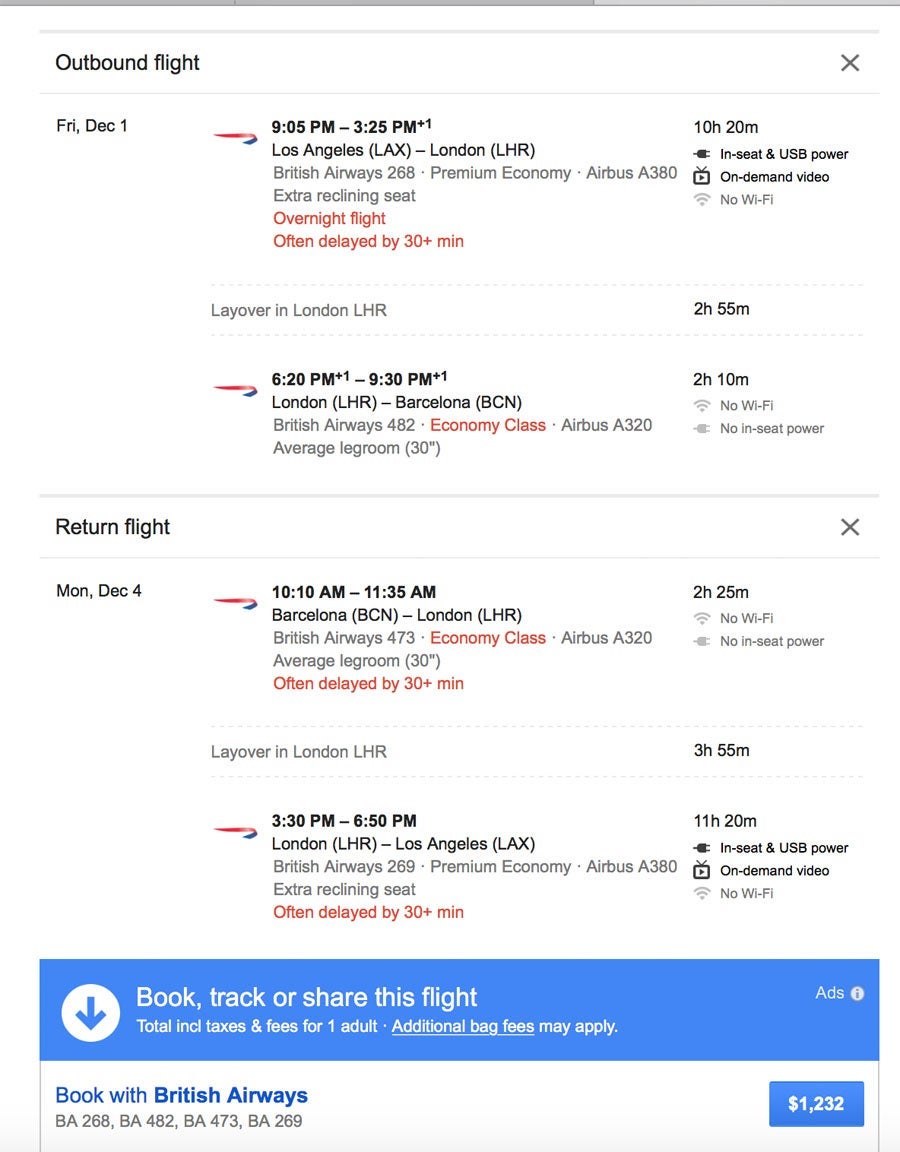Click Book, track or share this flight
Image resolution: width=900 pixels, height=1152 pixels.
tap(306, 997)
